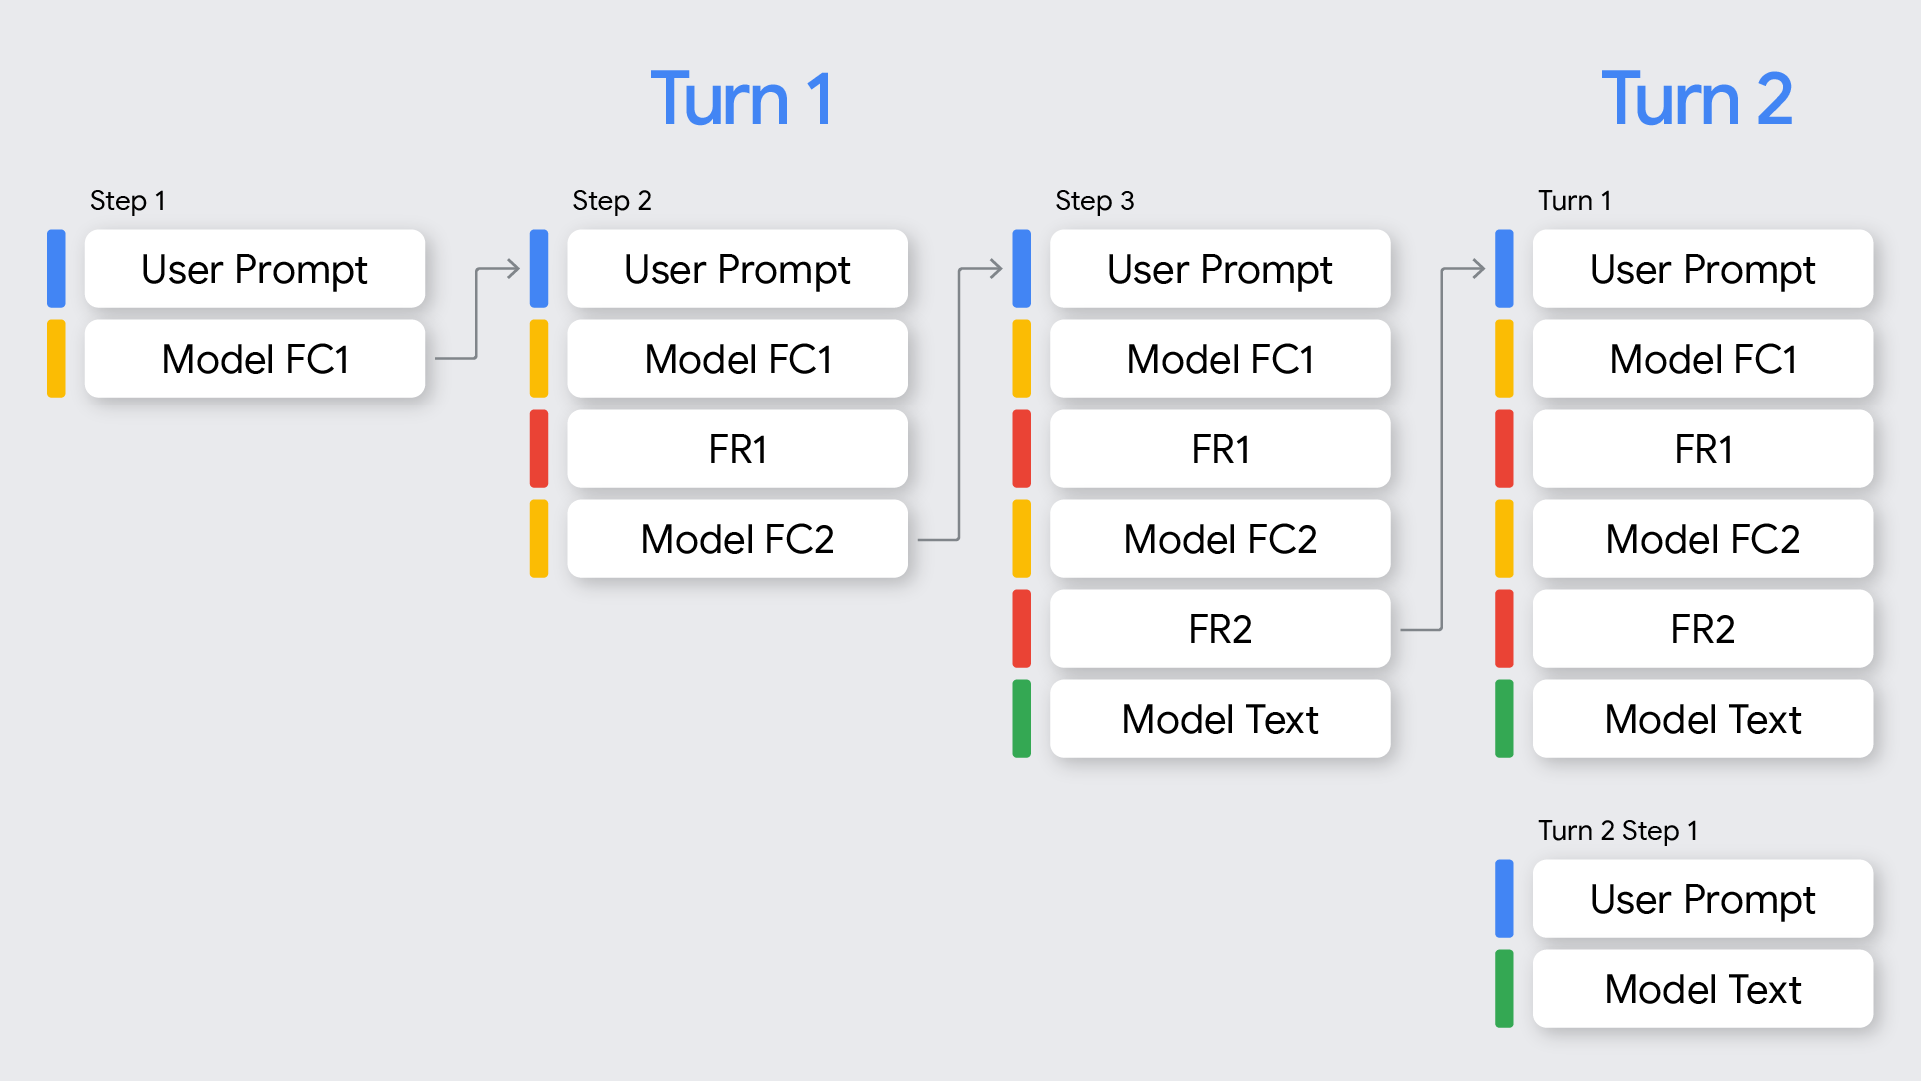The image size is (1921, 1081).
Task: Click the User Prompt box under Step 1
Action: pos(255,269)
